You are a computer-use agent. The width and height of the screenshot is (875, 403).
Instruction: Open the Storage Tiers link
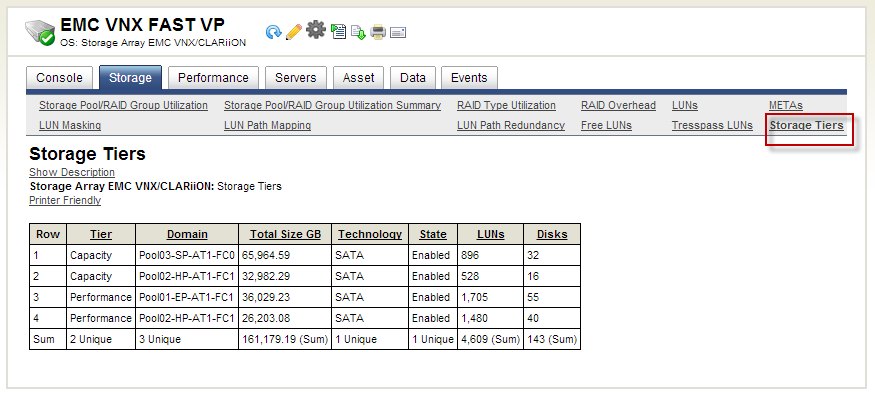click(x=806, y=126)
